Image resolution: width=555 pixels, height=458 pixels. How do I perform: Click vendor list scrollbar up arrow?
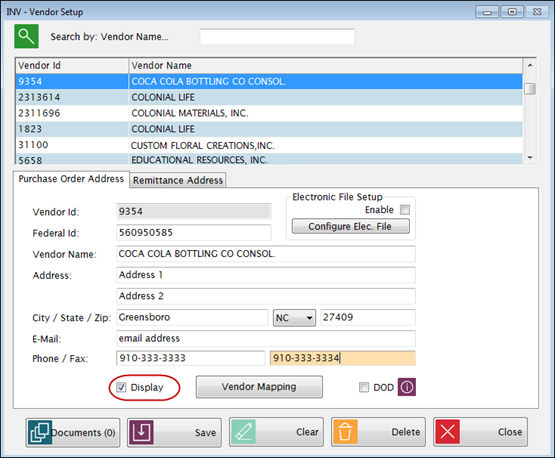point(530,65)
